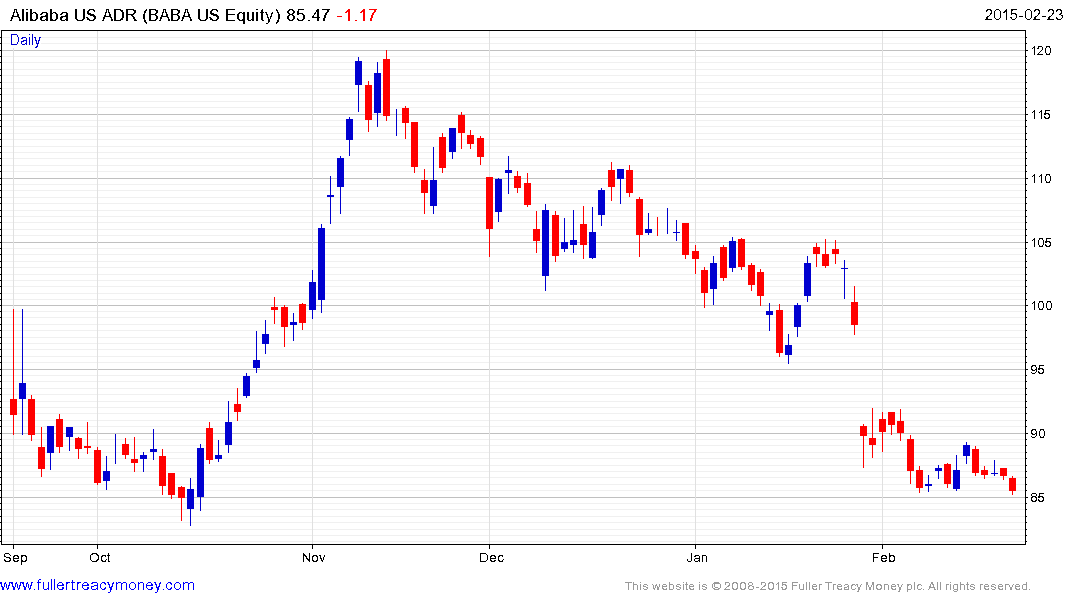Click the chart title 'Alibaba US ADR'

(74, 15)
